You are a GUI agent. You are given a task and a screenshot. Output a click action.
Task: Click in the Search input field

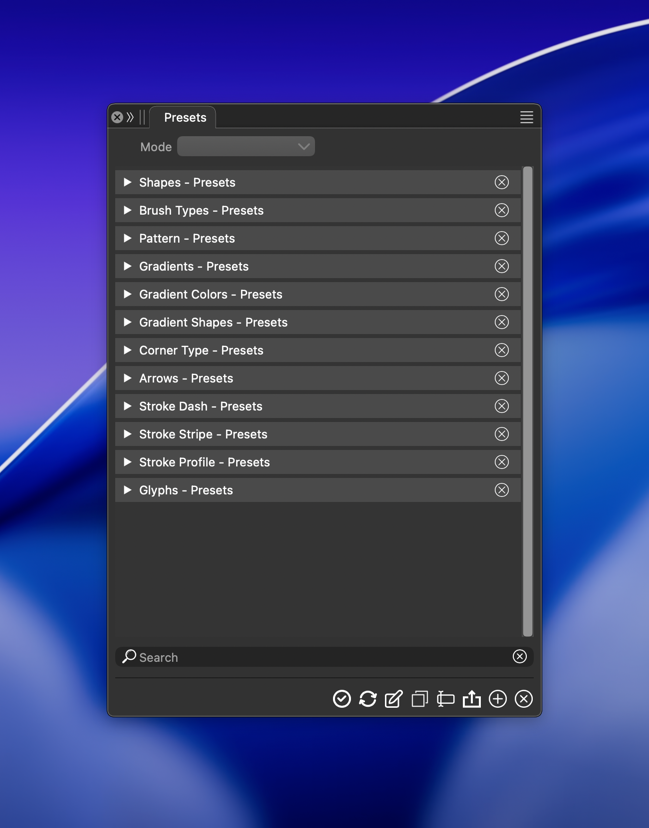pyautogui.click(x=320, y=658)
